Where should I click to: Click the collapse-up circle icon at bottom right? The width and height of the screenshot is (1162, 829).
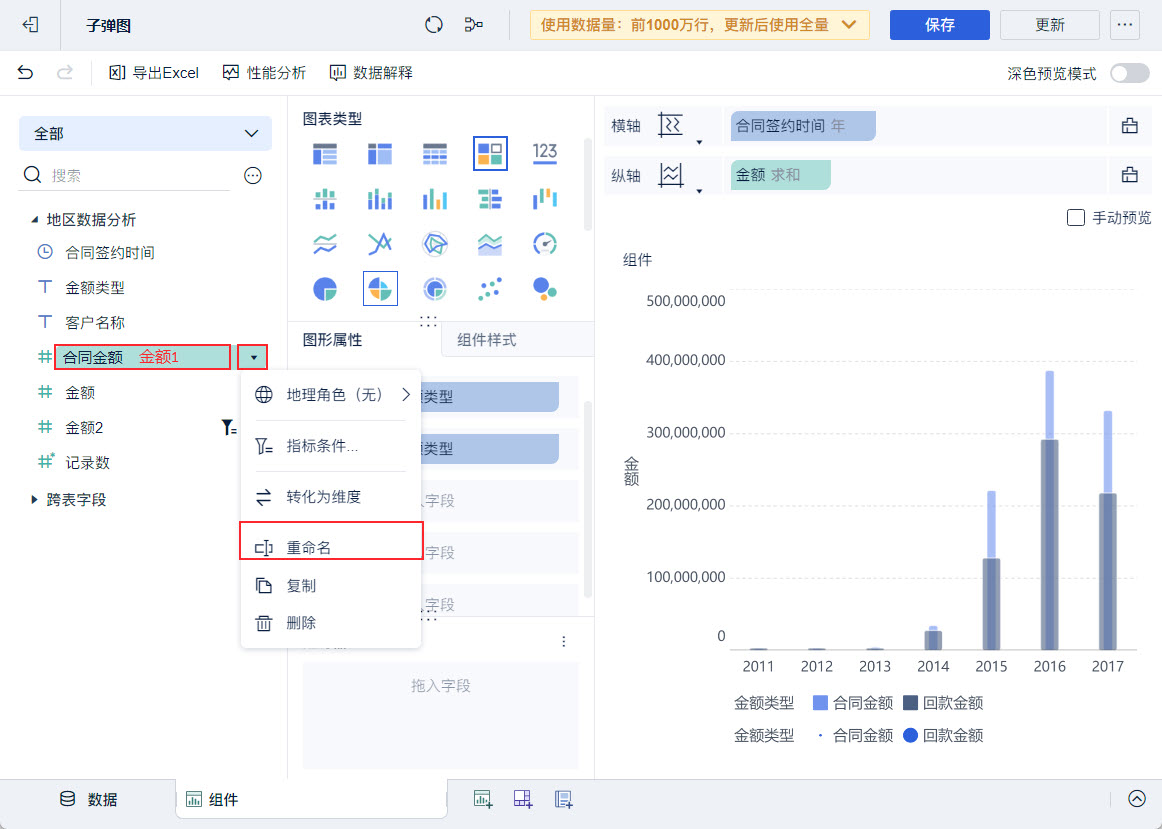pos(1137,799)
